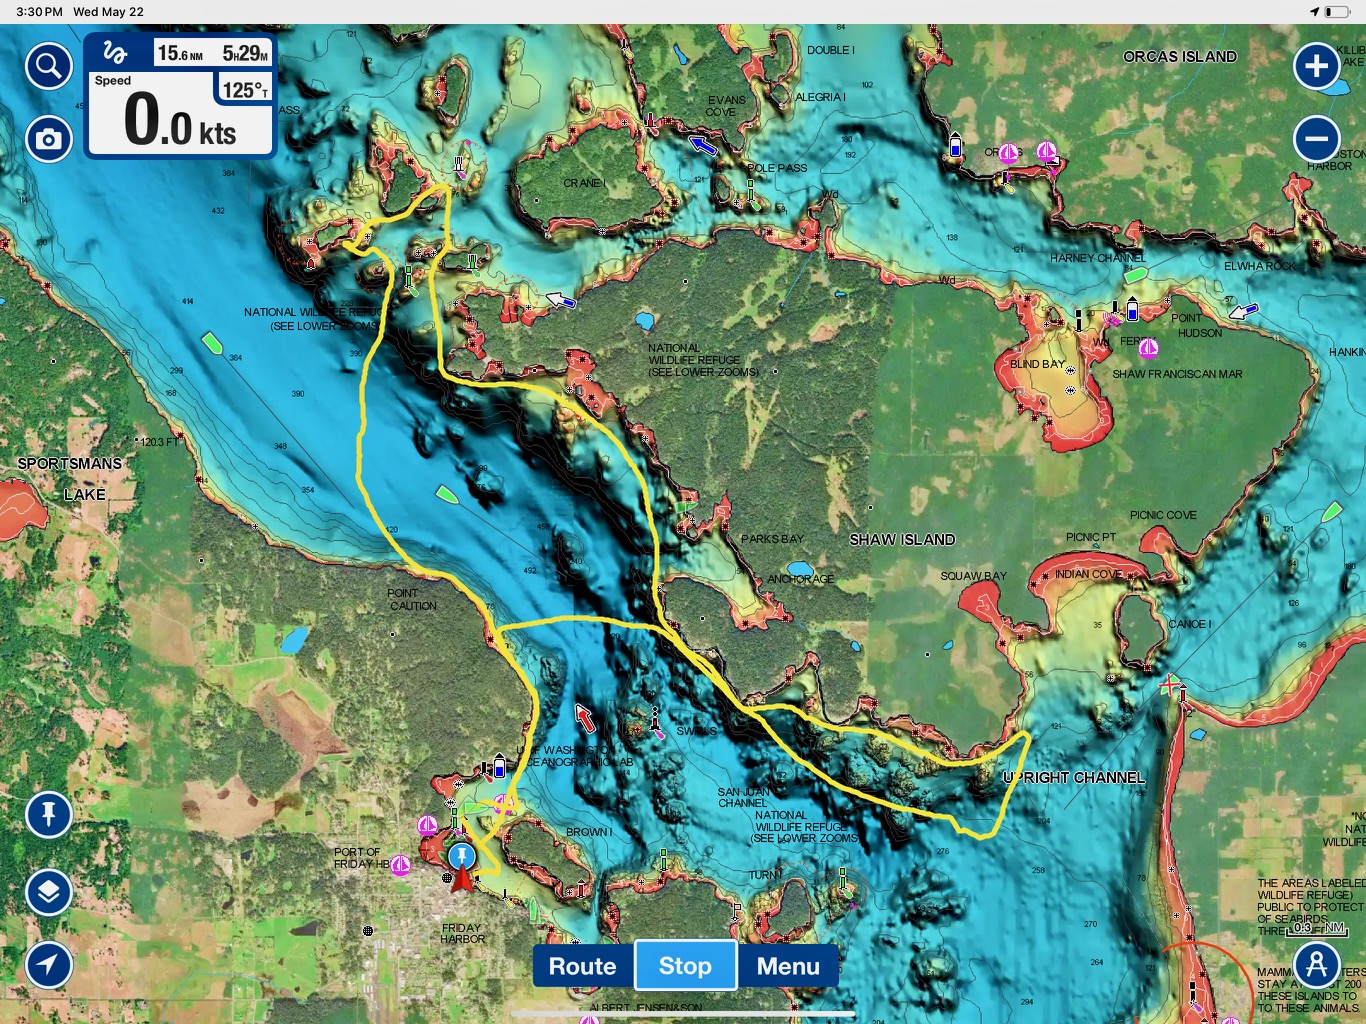
Task: Tap the 0.0 kts speed readout
Action: click(x=180, y=122)
